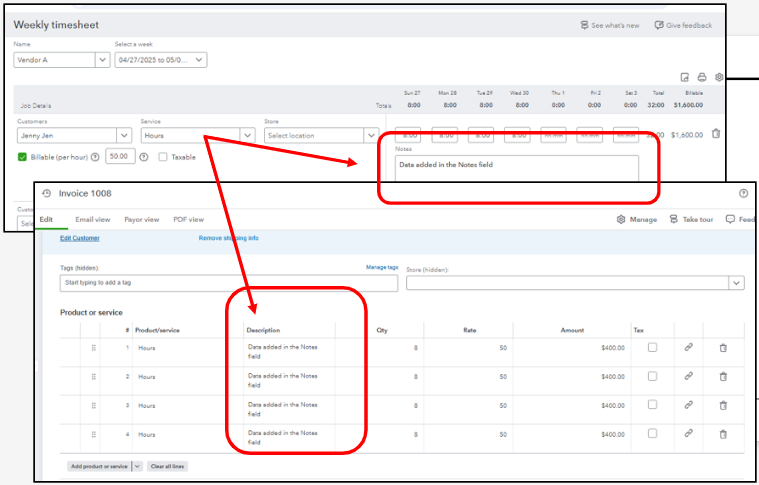Click Remove shipping info link
The width and height of the screenshot is (759, 485).
point(228,238)
